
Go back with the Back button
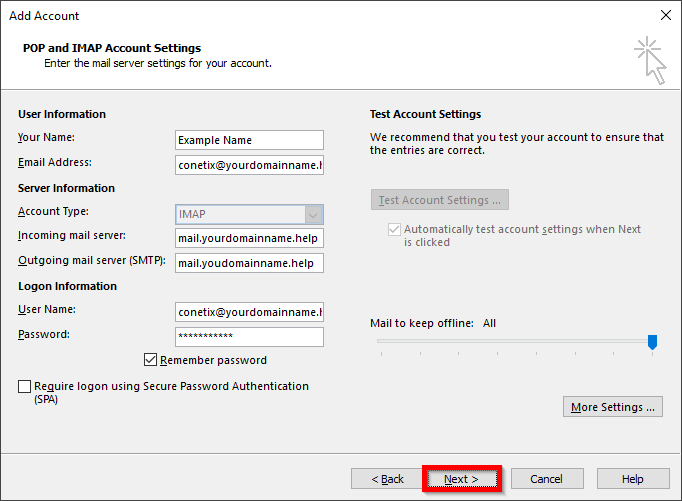[x=387, y=479]
